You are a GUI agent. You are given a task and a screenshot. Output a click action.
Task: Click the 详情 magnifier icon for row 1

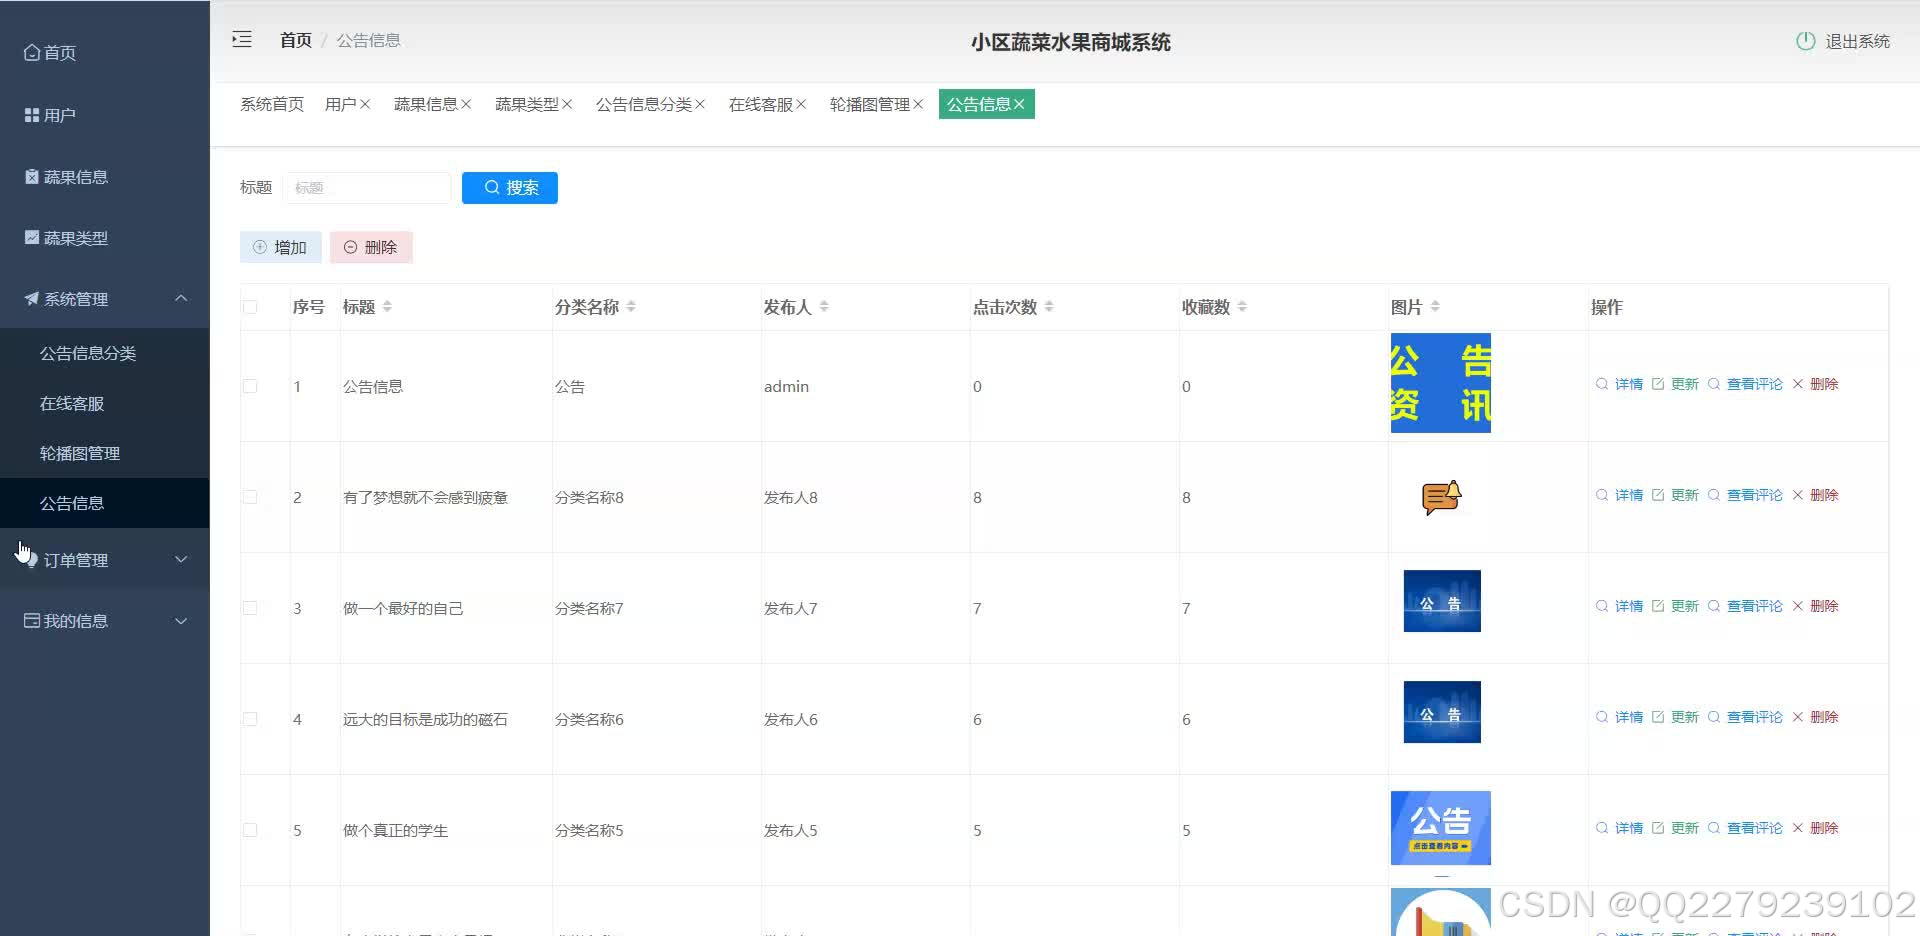1601,383
